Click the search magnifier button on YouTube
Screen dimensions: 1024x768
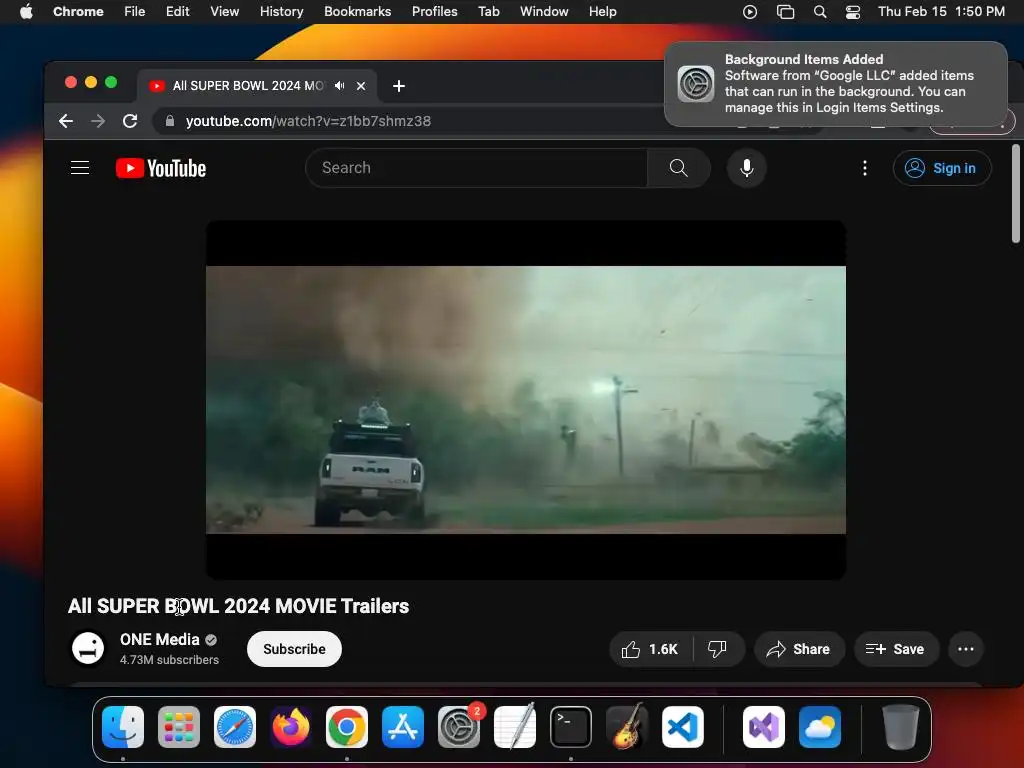coord(679,168)
